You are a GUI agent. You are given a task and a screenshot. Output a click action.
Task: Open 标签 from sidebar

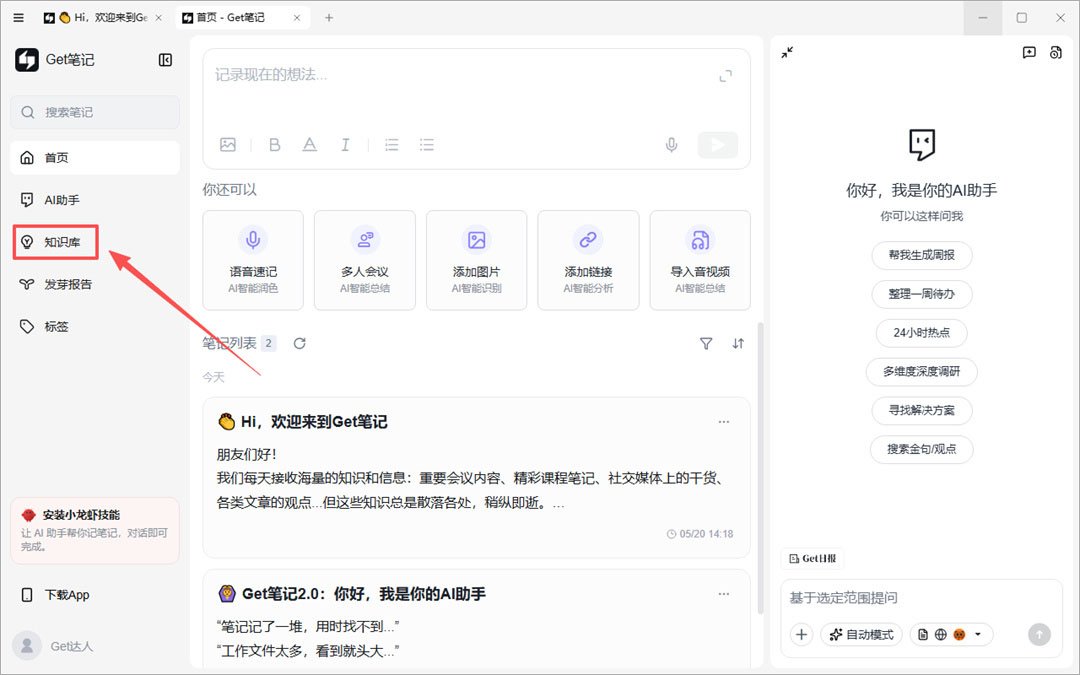pyautogui.click(x=95, y=326)
